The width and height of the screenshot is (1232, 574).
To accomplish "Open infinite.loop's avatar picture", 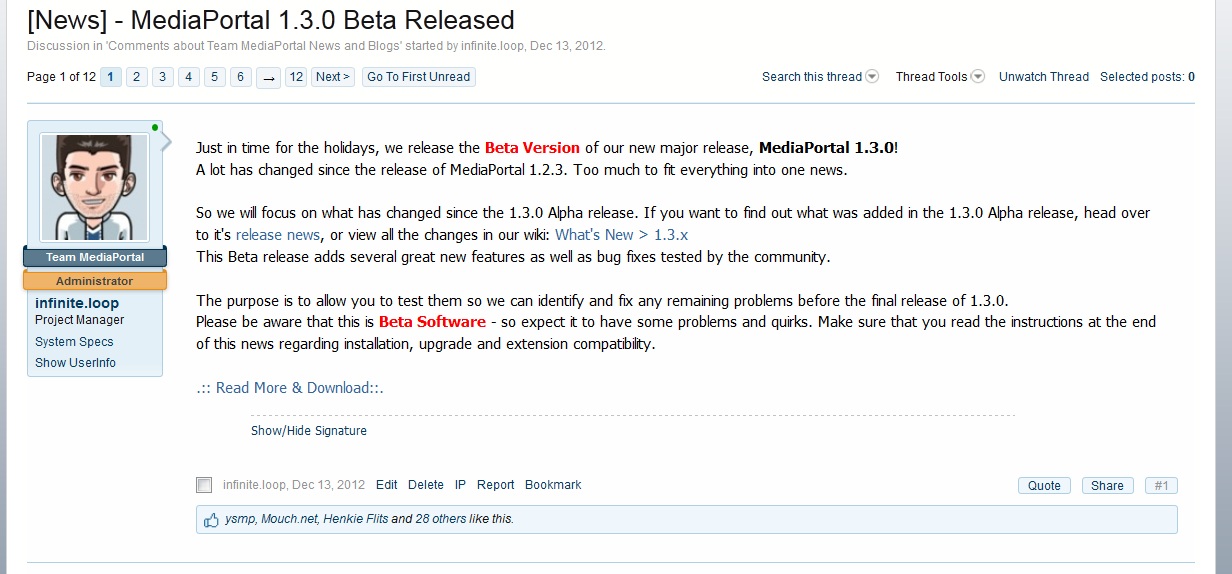I will 94,187.
